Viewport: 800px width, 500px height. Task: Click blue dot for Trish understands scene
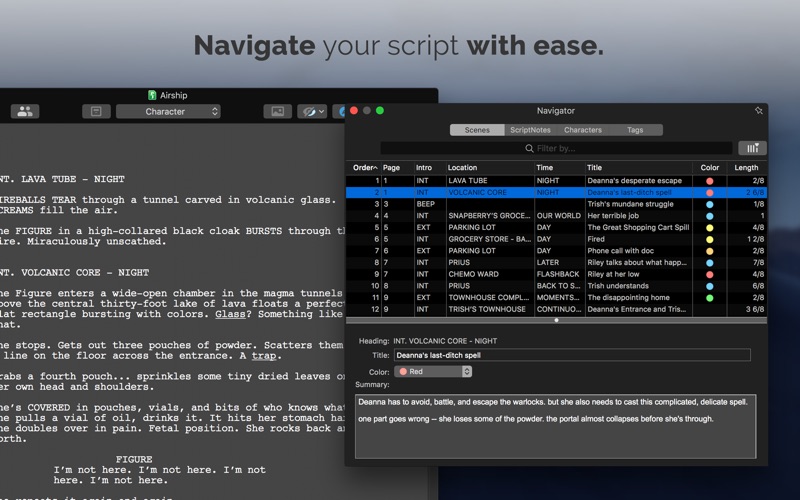click(709, 287)
